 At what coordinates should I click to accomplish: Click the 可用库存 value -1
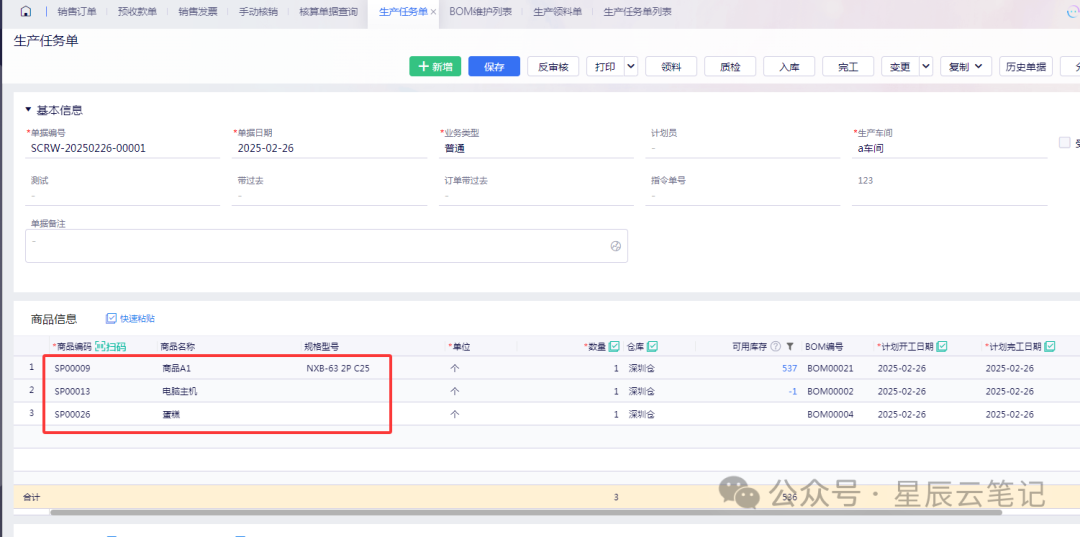coord(793,391)
